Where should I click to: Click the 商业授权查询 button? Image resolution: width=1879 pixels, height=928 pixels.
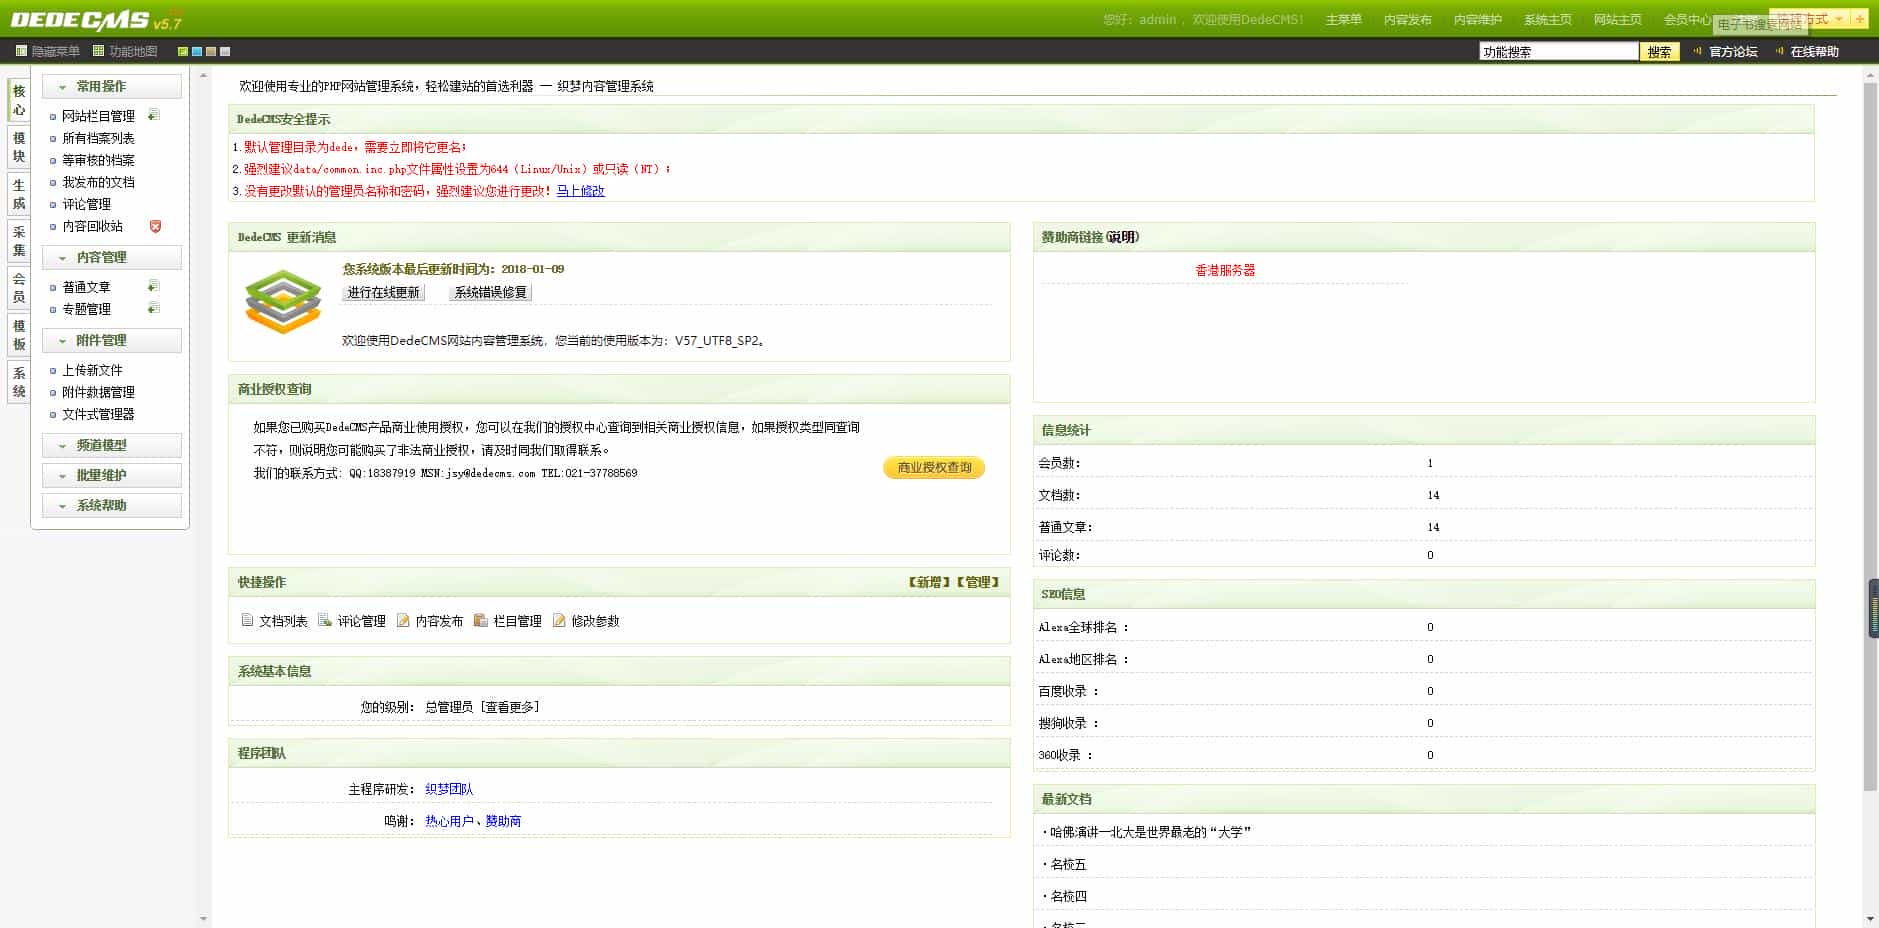pos(934,467)
